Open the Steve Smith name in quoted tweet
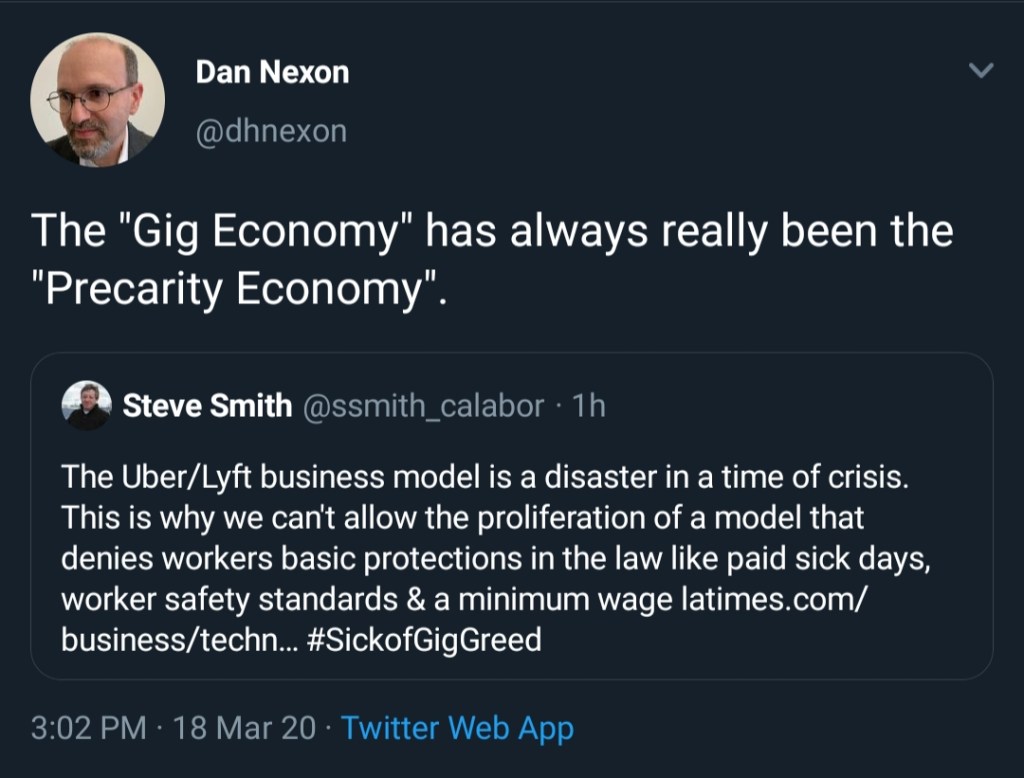 tap(207, 406)
